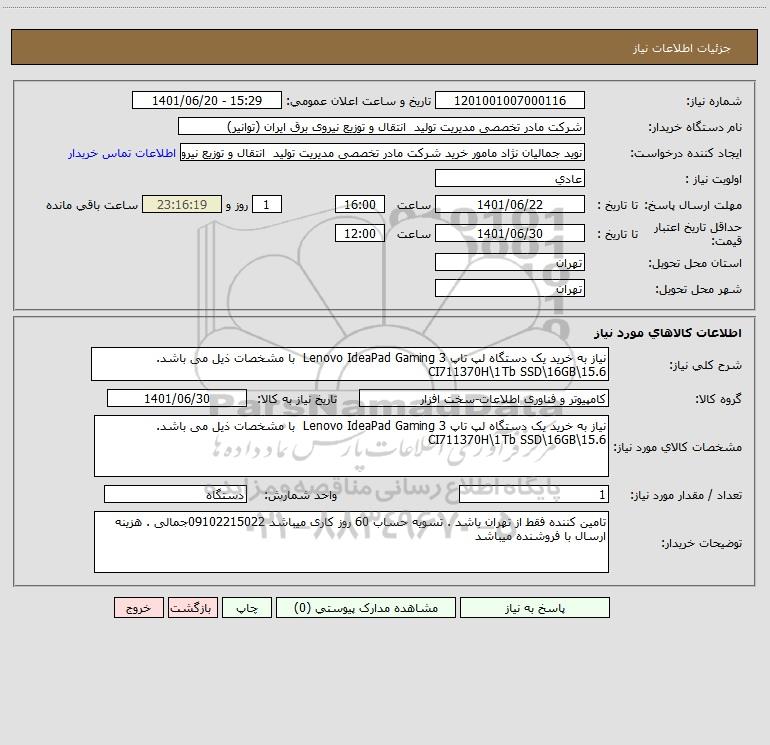Screen dimensions: 770x745
Task: Click the ساعت باقی مانده label
Action: pos(92,205)
